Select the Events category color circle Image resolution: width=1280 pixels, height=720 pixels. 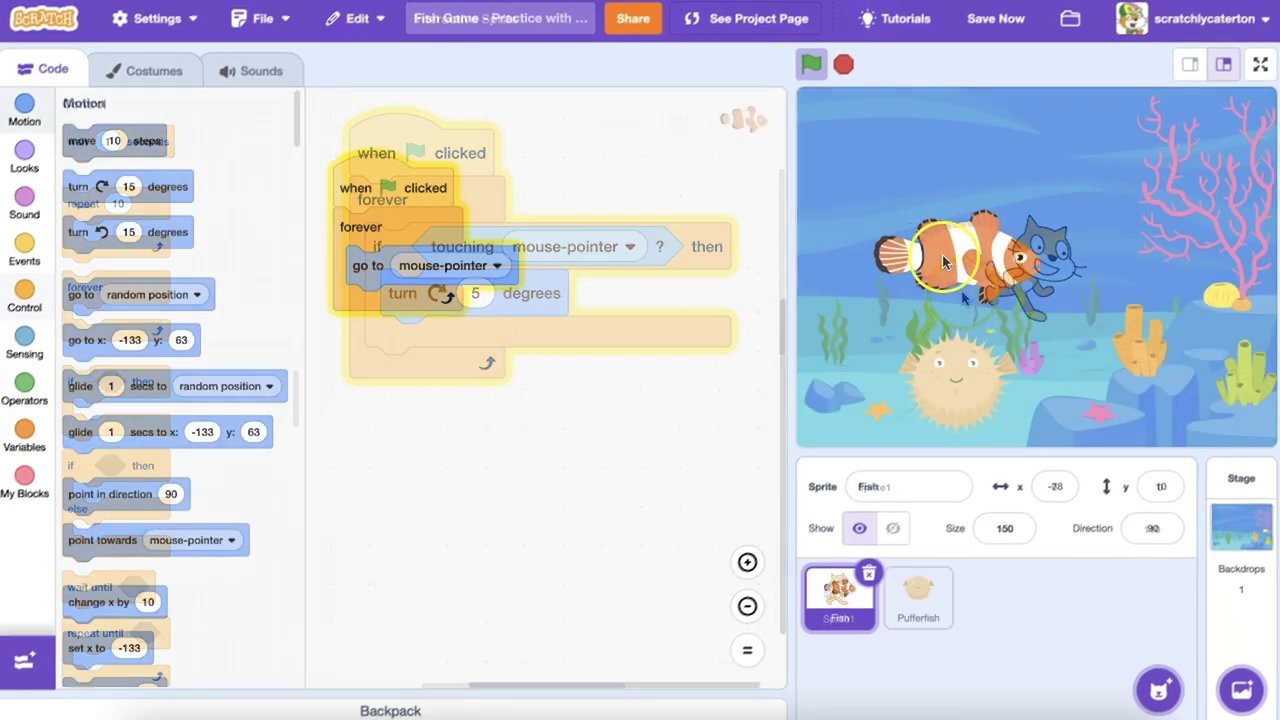25,243
